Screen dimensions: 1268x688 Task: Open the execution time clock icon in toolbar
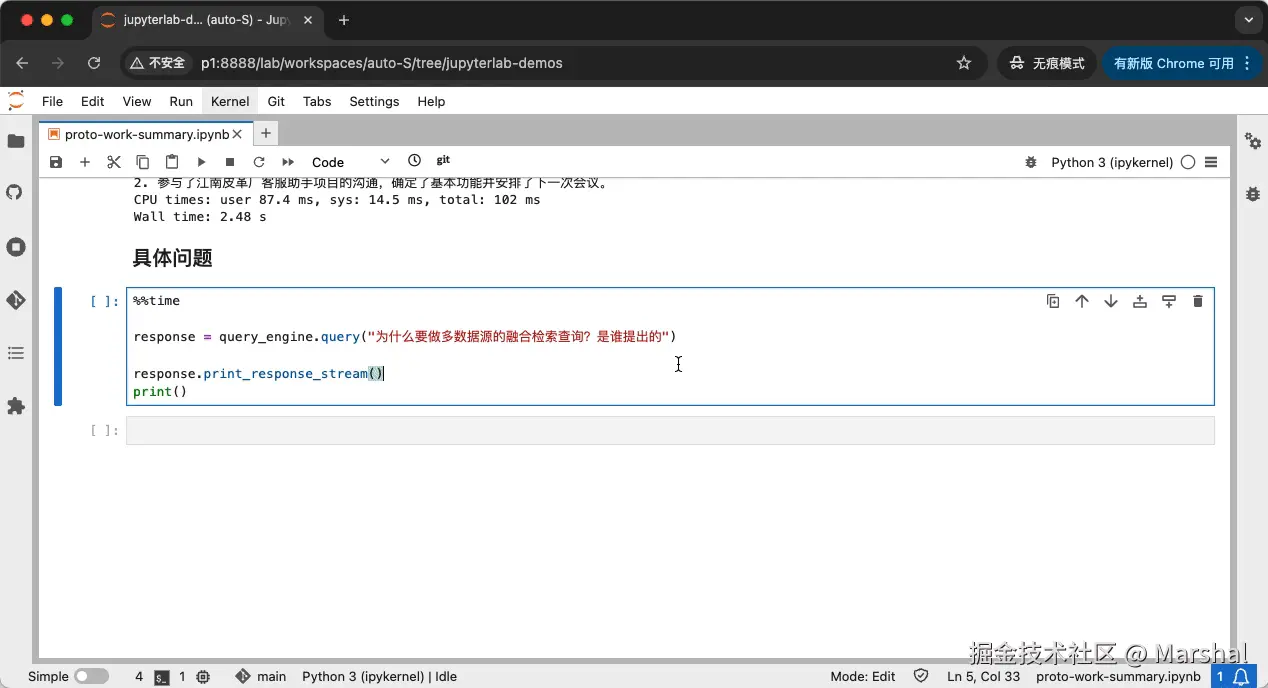[415, 161]
